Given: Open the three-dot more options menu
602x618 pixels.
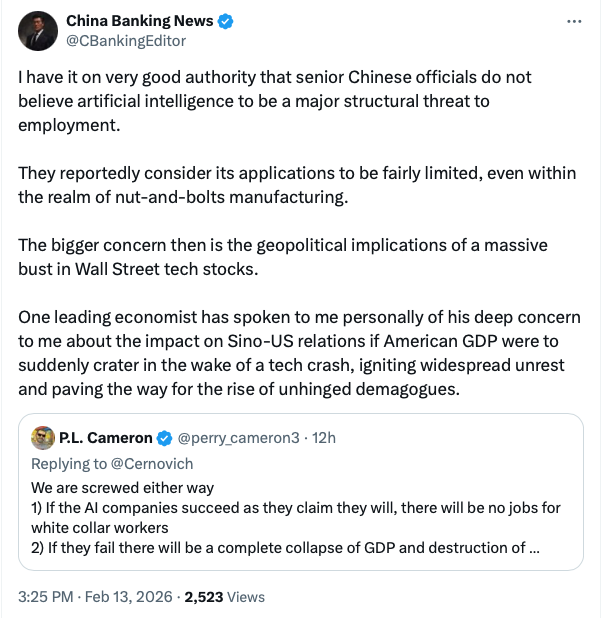Looking at the screenshot, I should [573, 21].
